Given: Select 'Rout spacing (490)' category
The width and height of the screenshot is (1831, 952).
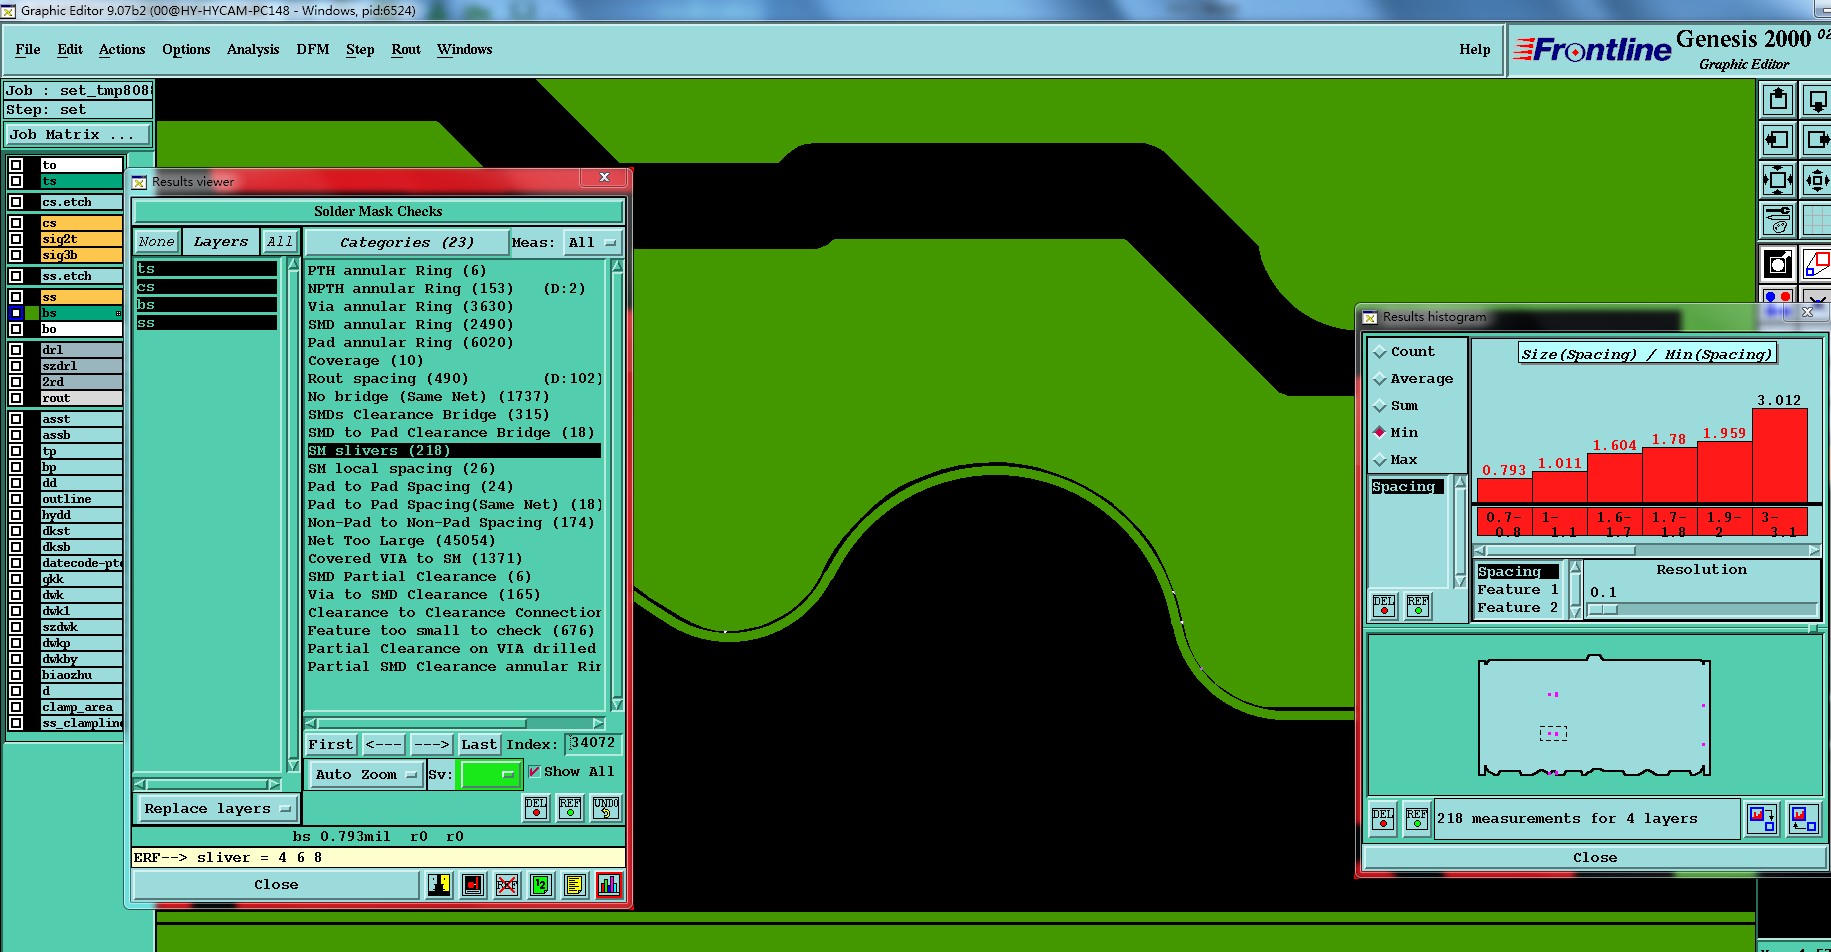Looking at the screenshot, I should point(454,379).
